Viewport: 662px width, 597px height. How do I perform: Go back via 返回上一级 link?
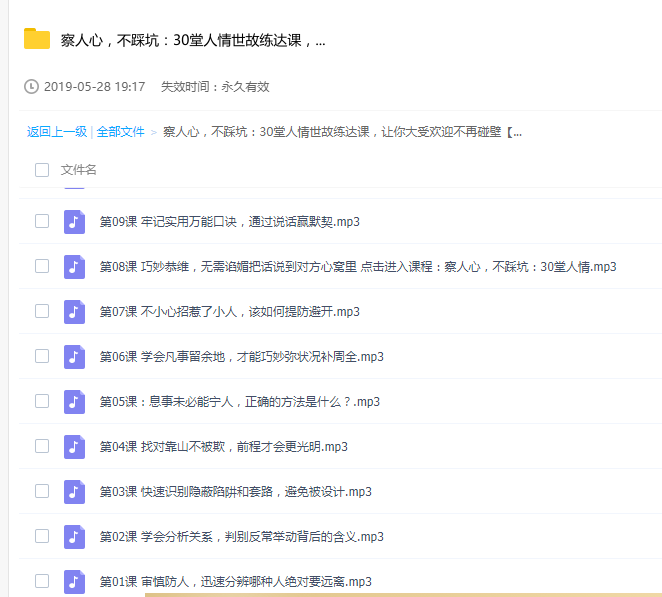click(57, 132)
